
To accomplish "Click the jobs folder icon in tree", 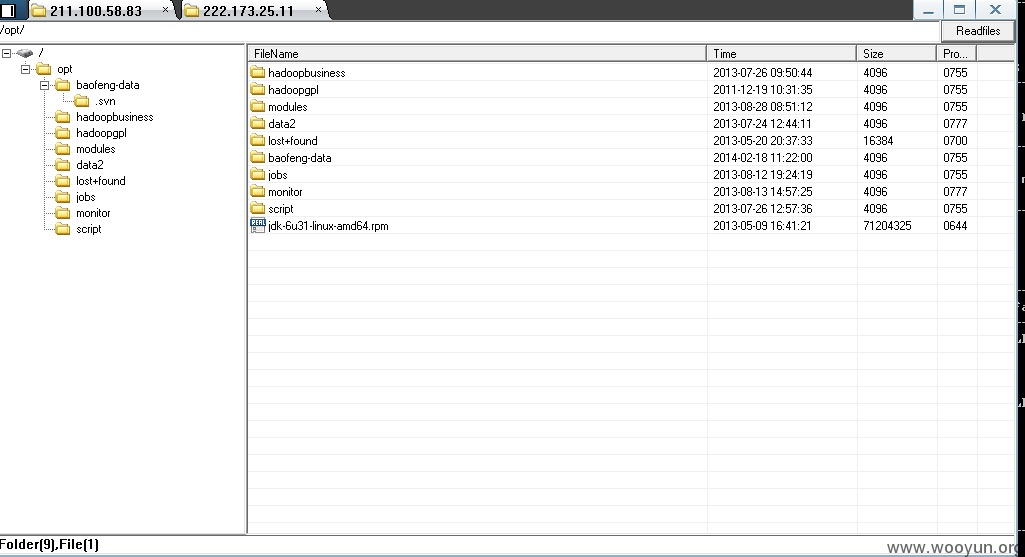I will pos(63,197).
